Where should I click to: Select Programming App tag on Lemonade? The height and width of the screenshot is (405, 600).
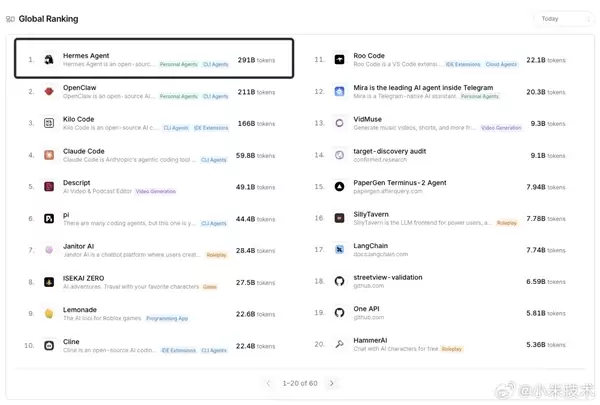[167, 318]
